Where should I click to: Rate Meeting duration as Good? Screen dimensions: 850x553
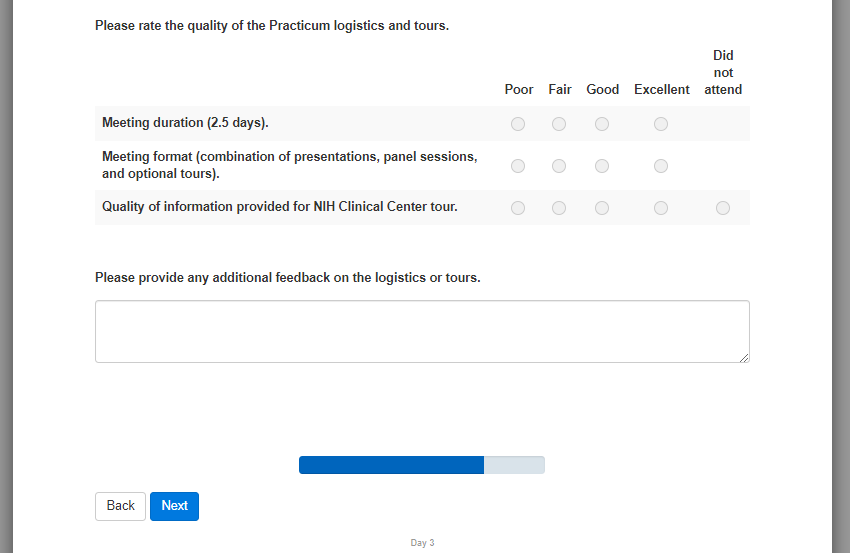[602, 124]
